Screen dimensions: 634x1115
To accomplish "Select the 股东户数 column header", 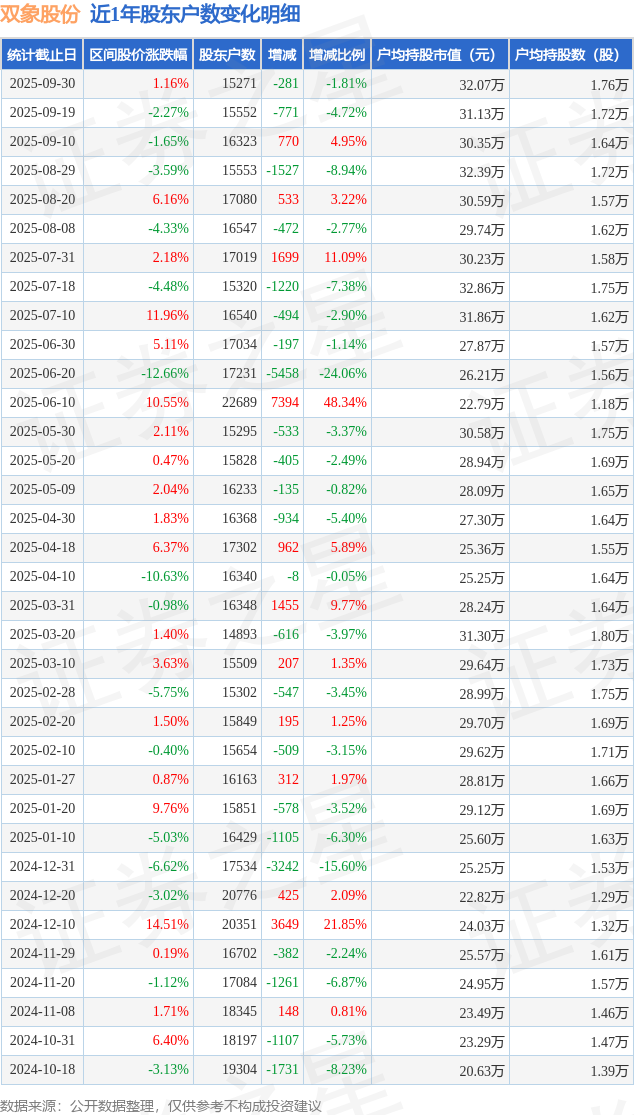I will point(227,55).
